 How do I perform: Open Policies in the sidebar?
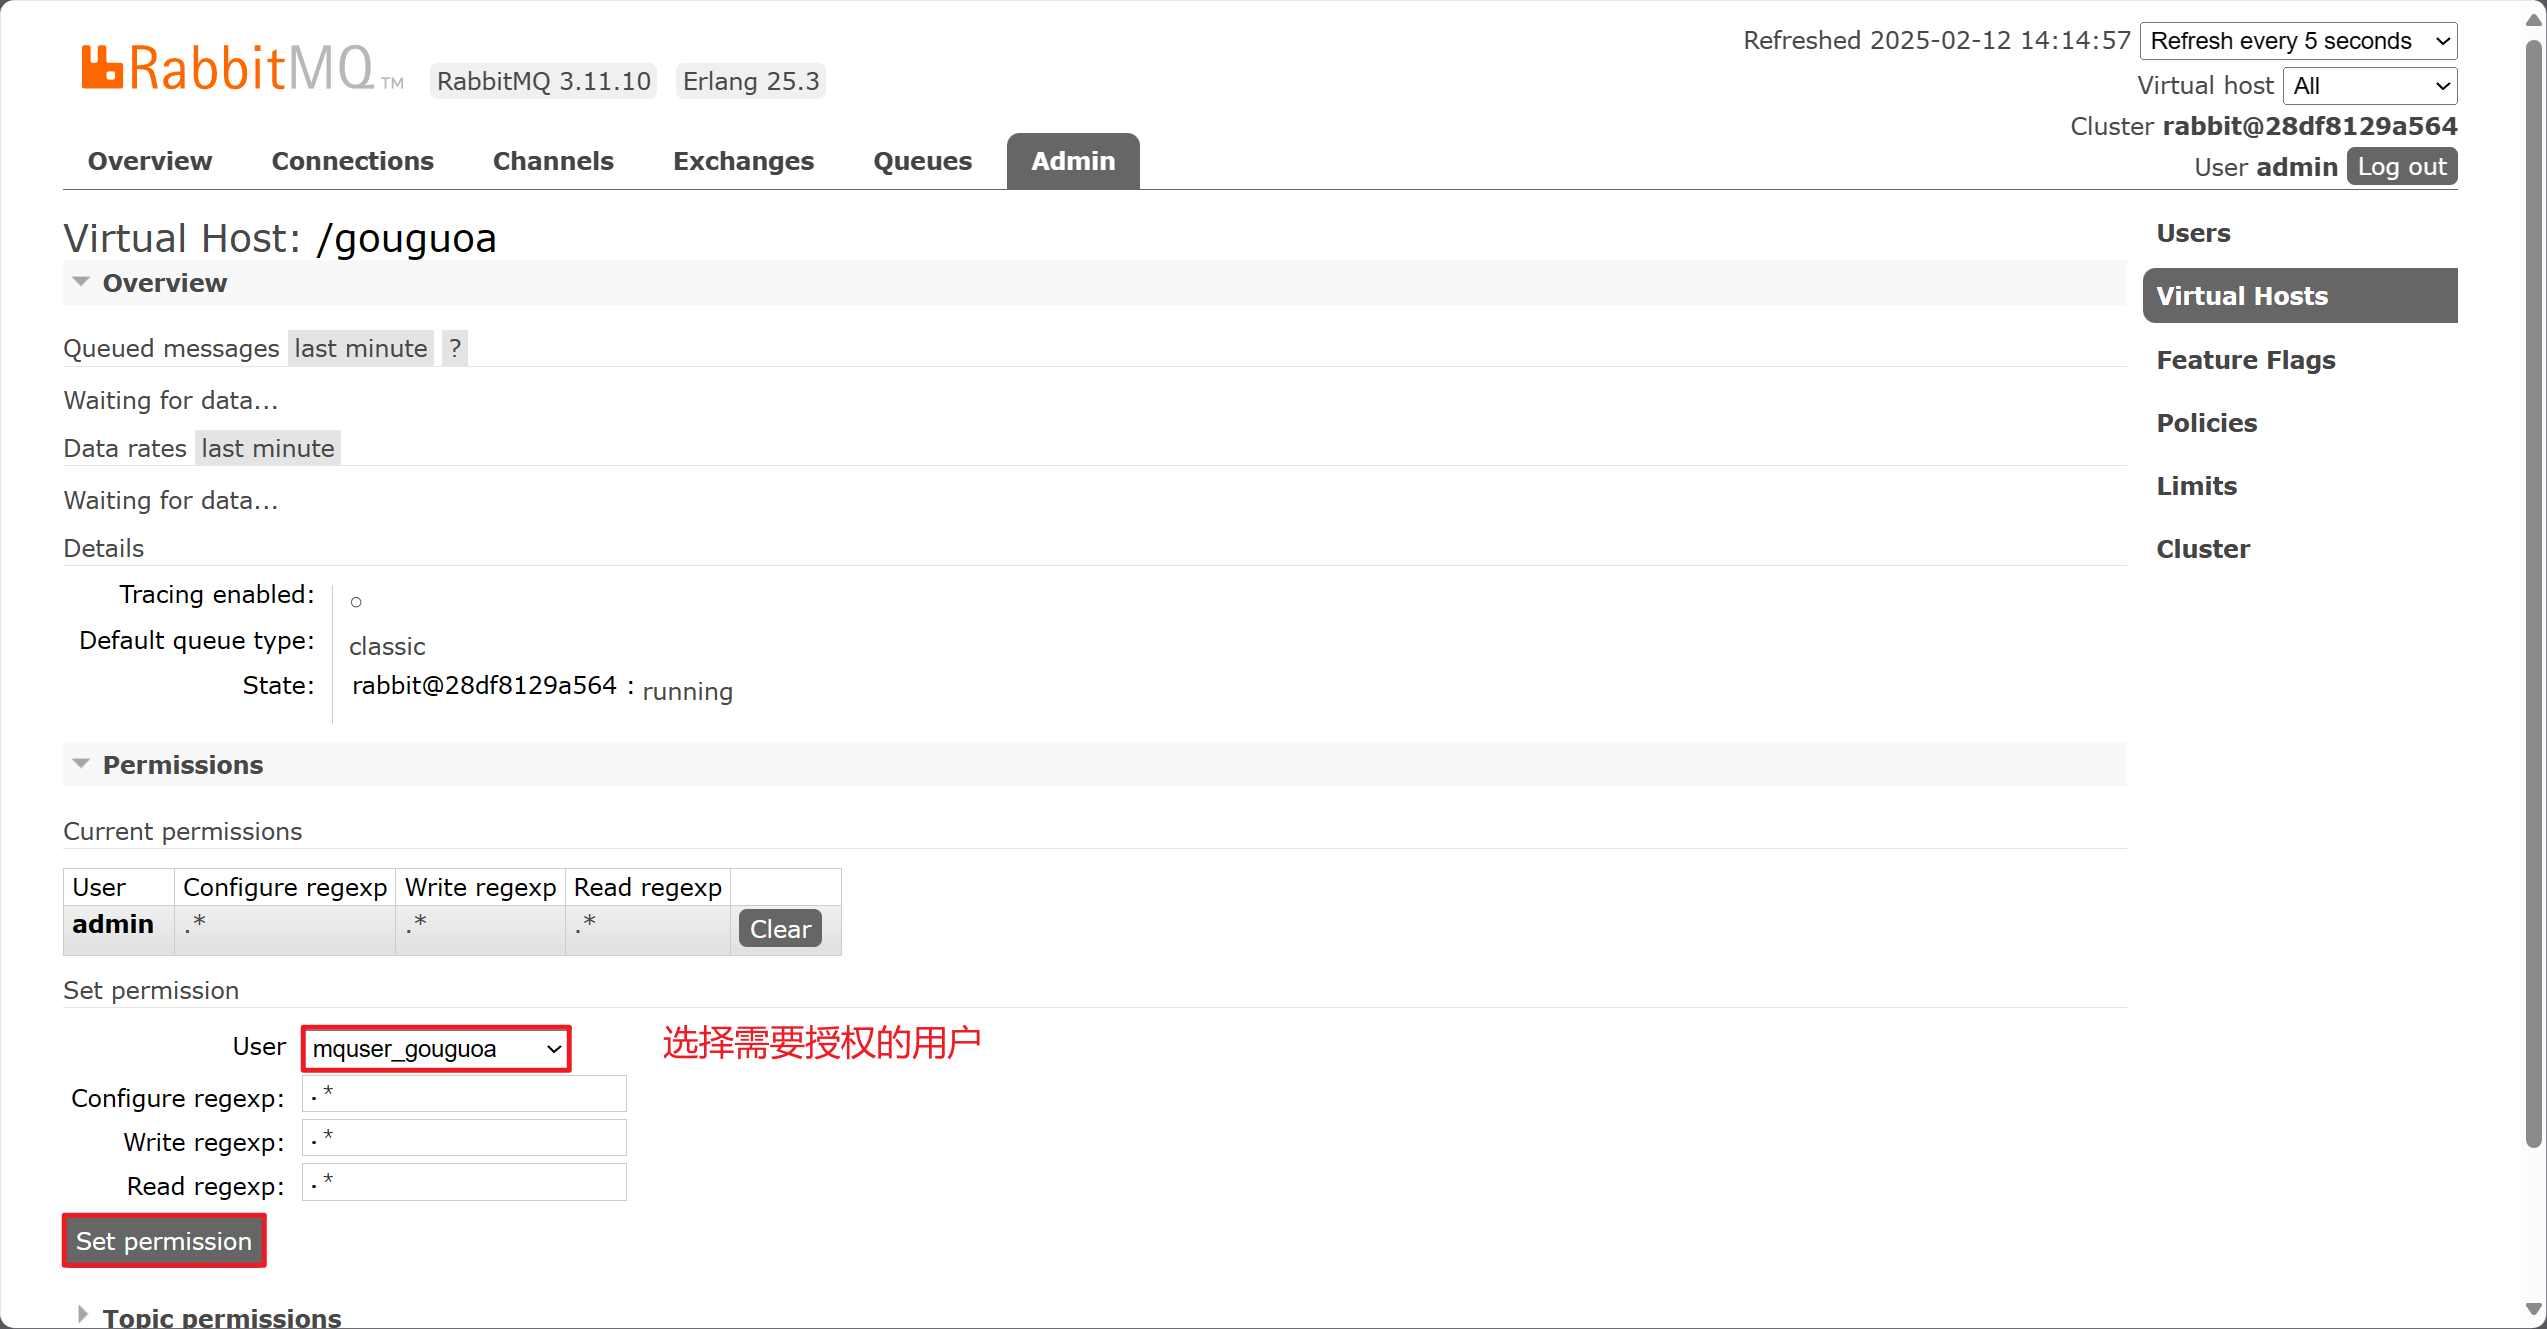point(2206,423)
